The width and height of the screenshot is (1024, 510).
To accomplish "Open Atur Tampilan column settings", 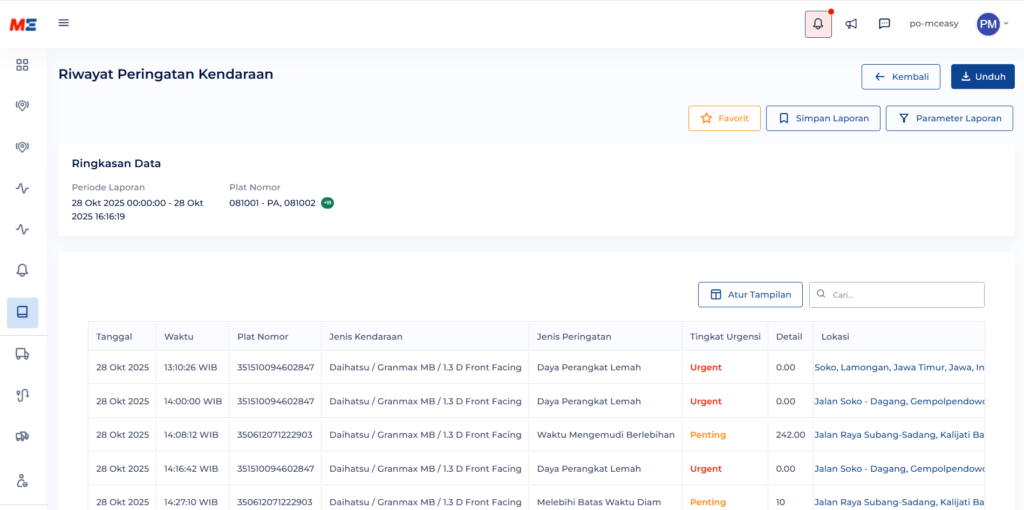I will pyautogui.click(x=750, y=294).
